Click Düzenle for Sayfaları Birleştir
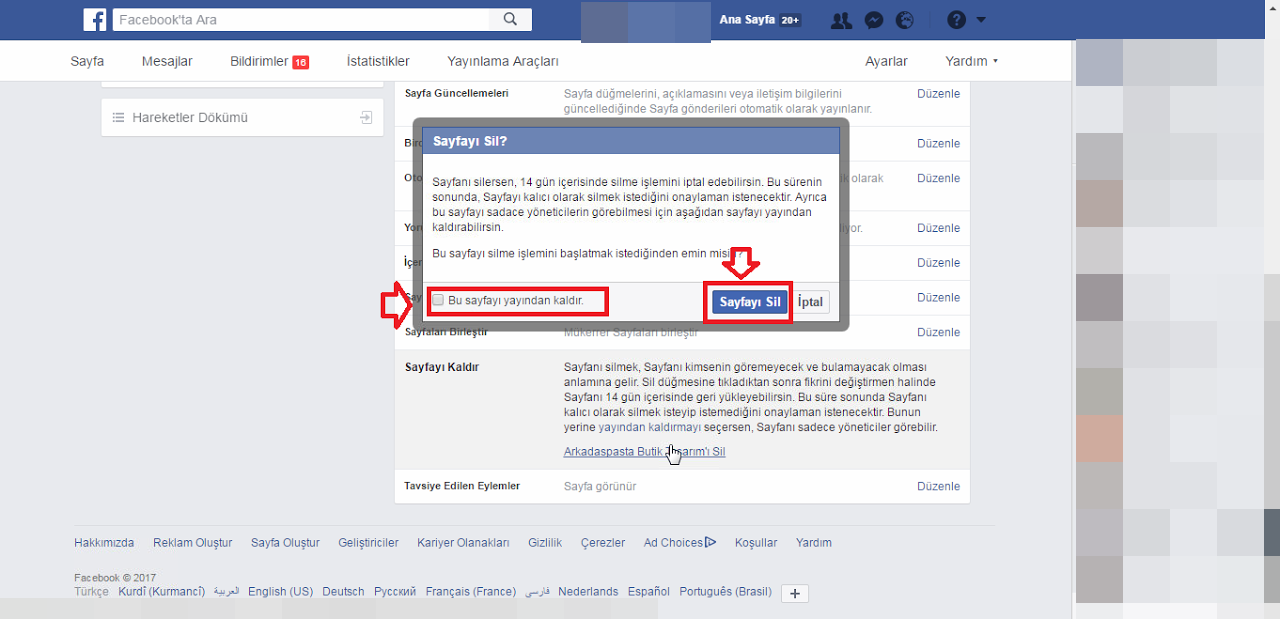Screen dimensions: 1280x619 tap(938, 332)
